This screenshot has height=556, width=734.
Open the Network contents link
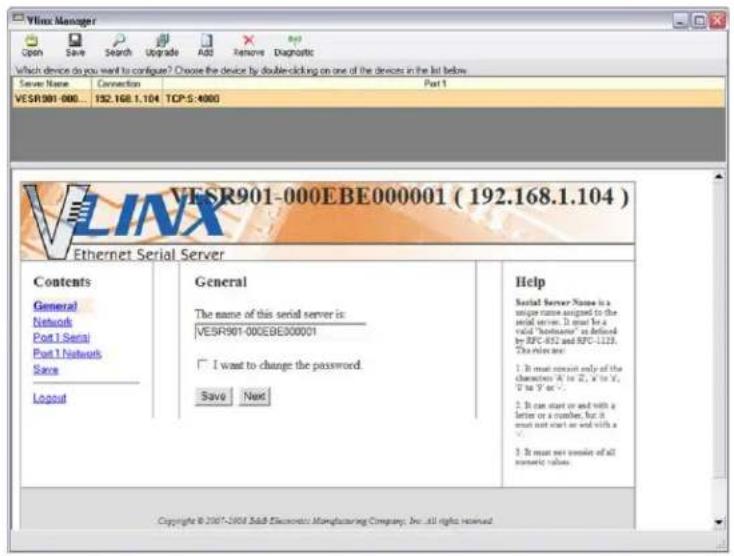coord(52,322)
